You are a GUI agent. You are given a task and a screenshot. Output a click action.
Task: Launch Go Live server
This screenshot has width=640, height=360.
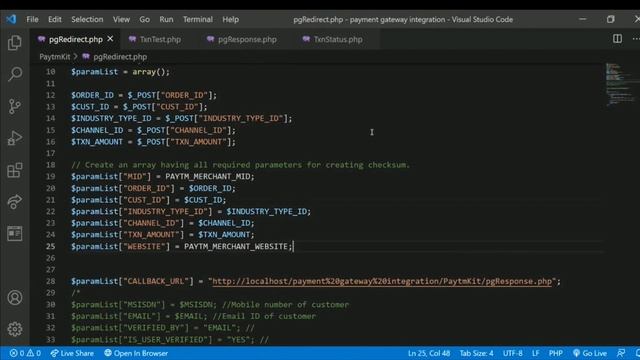click(589, 353)
